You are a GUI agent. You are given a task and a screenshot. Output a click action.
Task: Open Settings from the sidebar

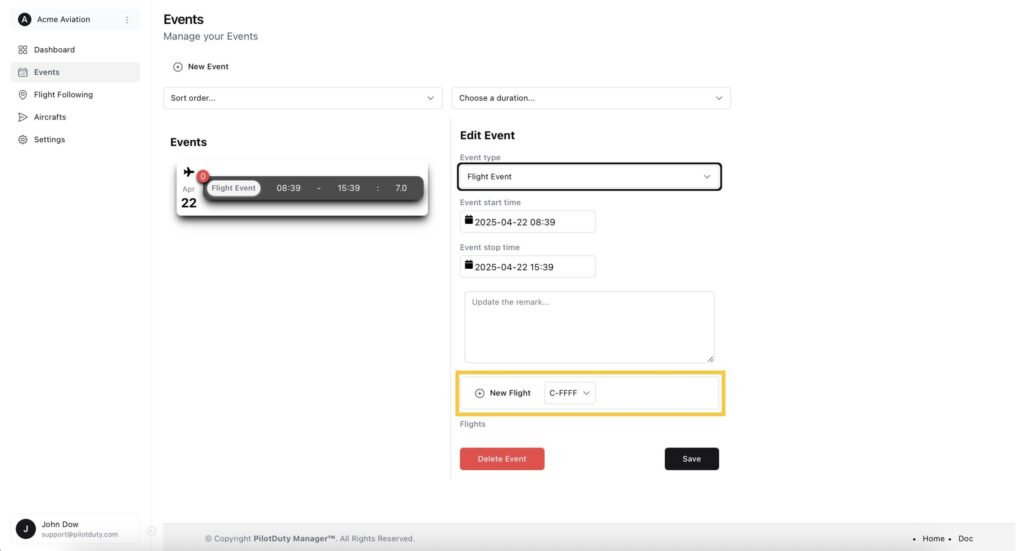(49, 140)
